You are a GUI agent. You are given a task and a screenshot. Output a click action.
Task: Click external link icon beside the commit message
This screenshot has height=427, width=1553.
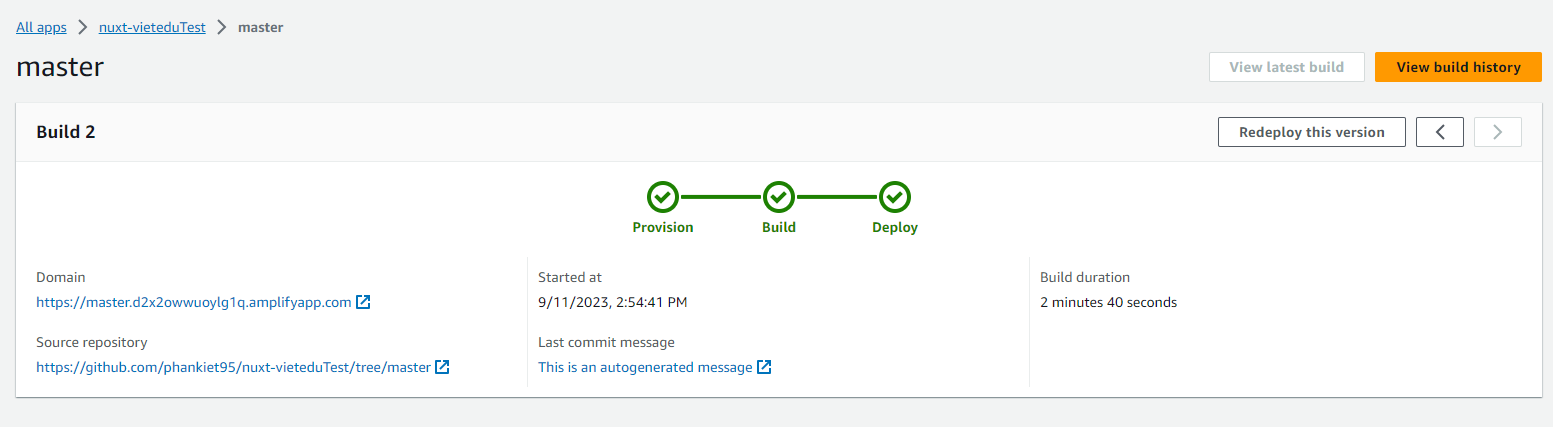click(x=764, y=367)
